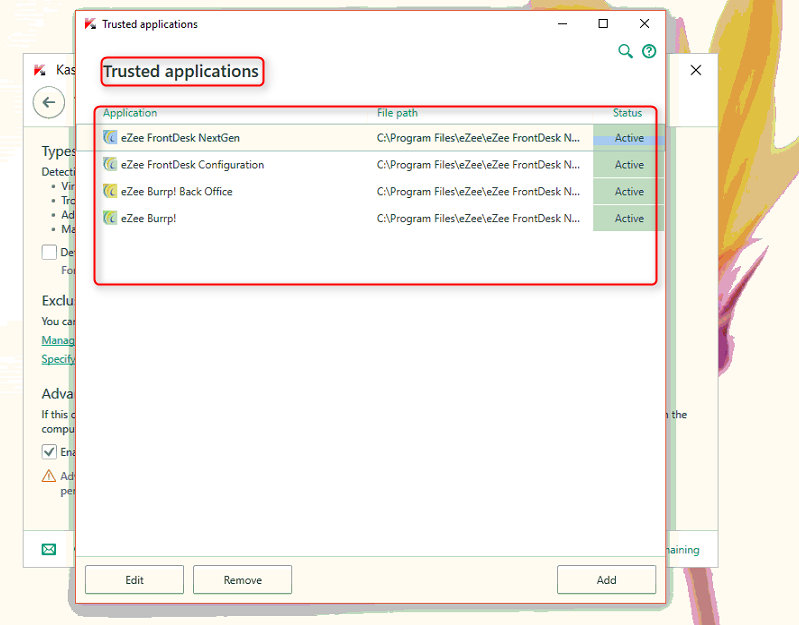Click Active status of eZee FrontDesk Configuration
This screenshot has width=799, height=625.
tap(629, 165)
